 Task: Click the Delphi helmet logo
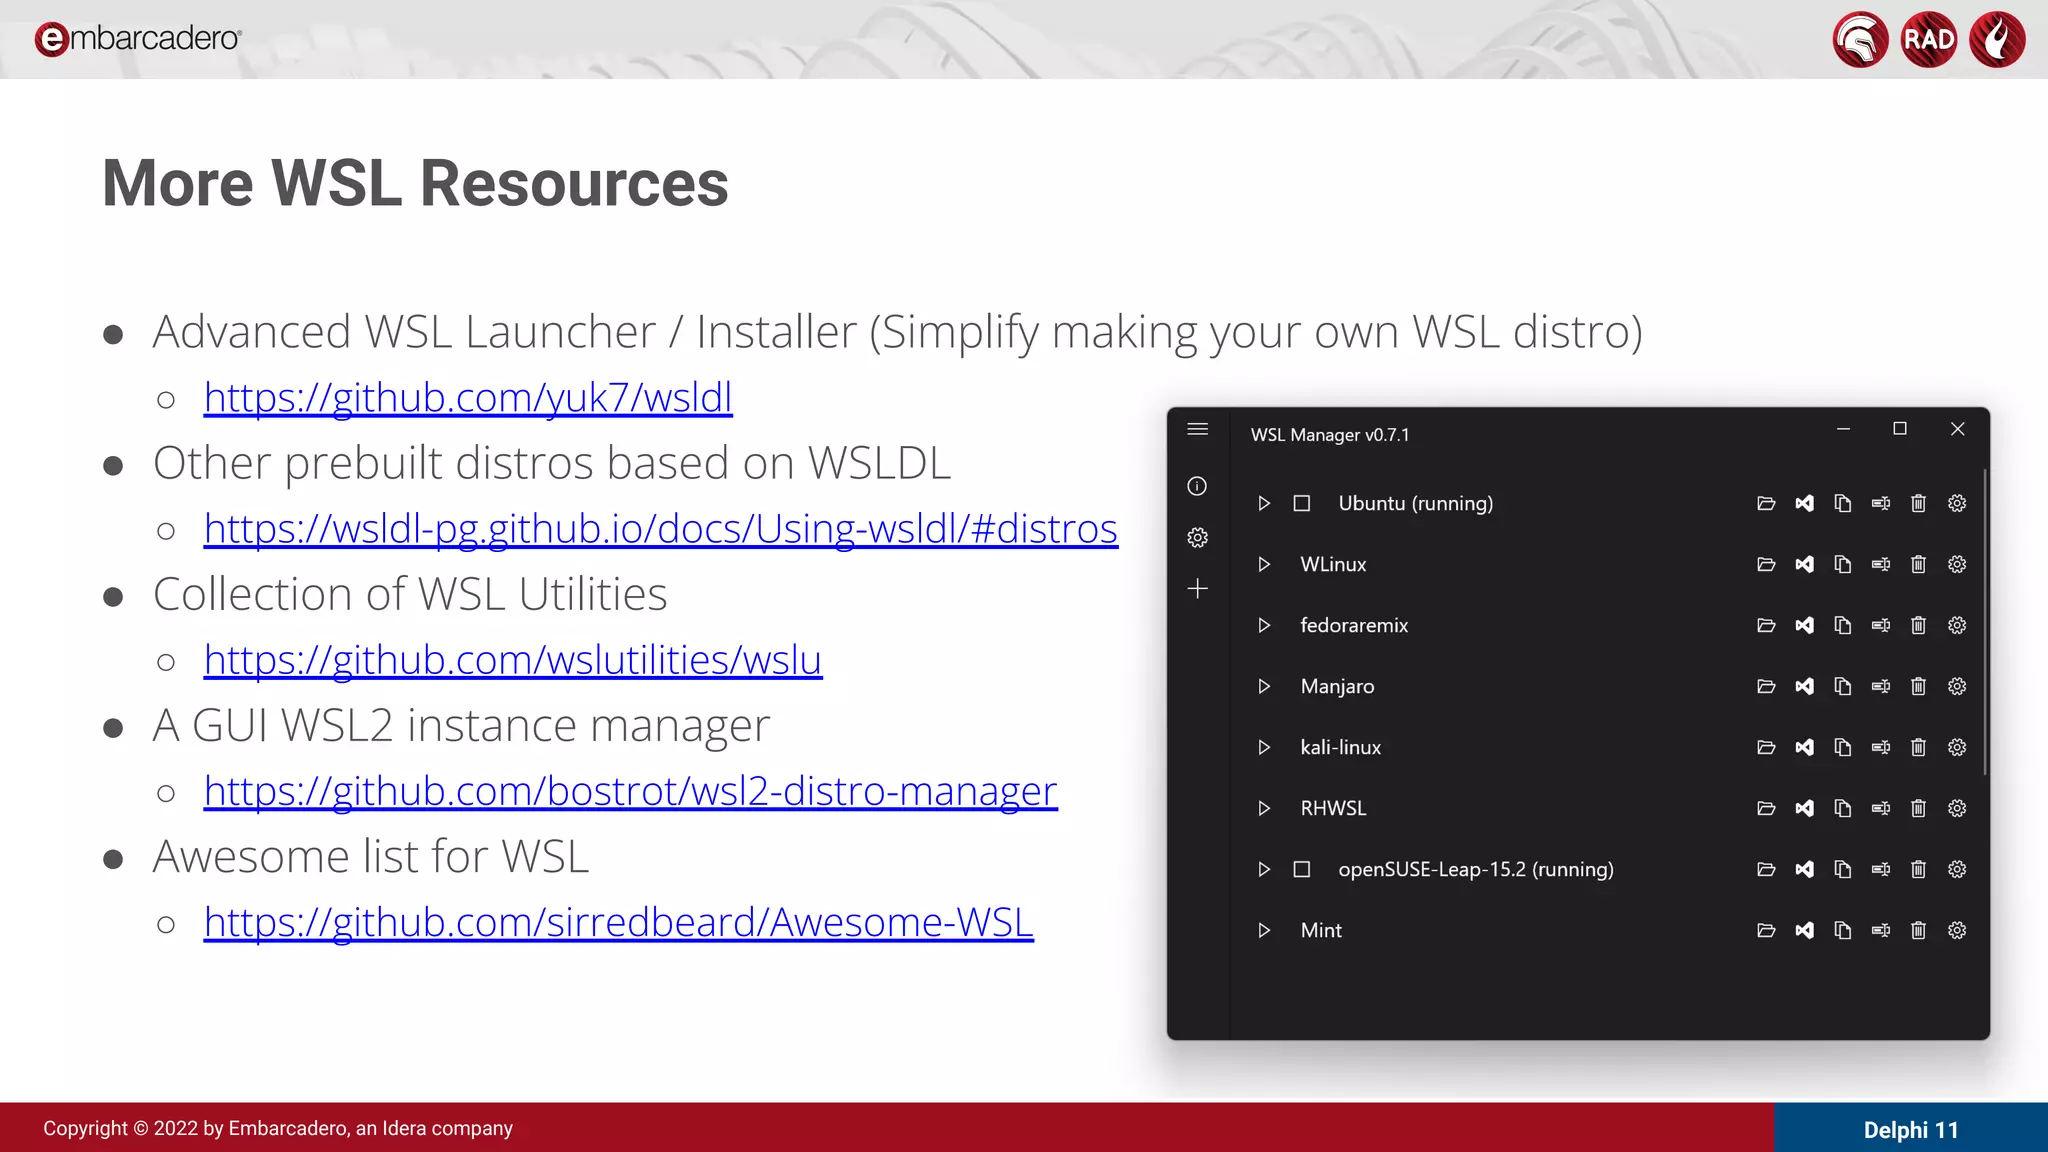coord(1860,39)
